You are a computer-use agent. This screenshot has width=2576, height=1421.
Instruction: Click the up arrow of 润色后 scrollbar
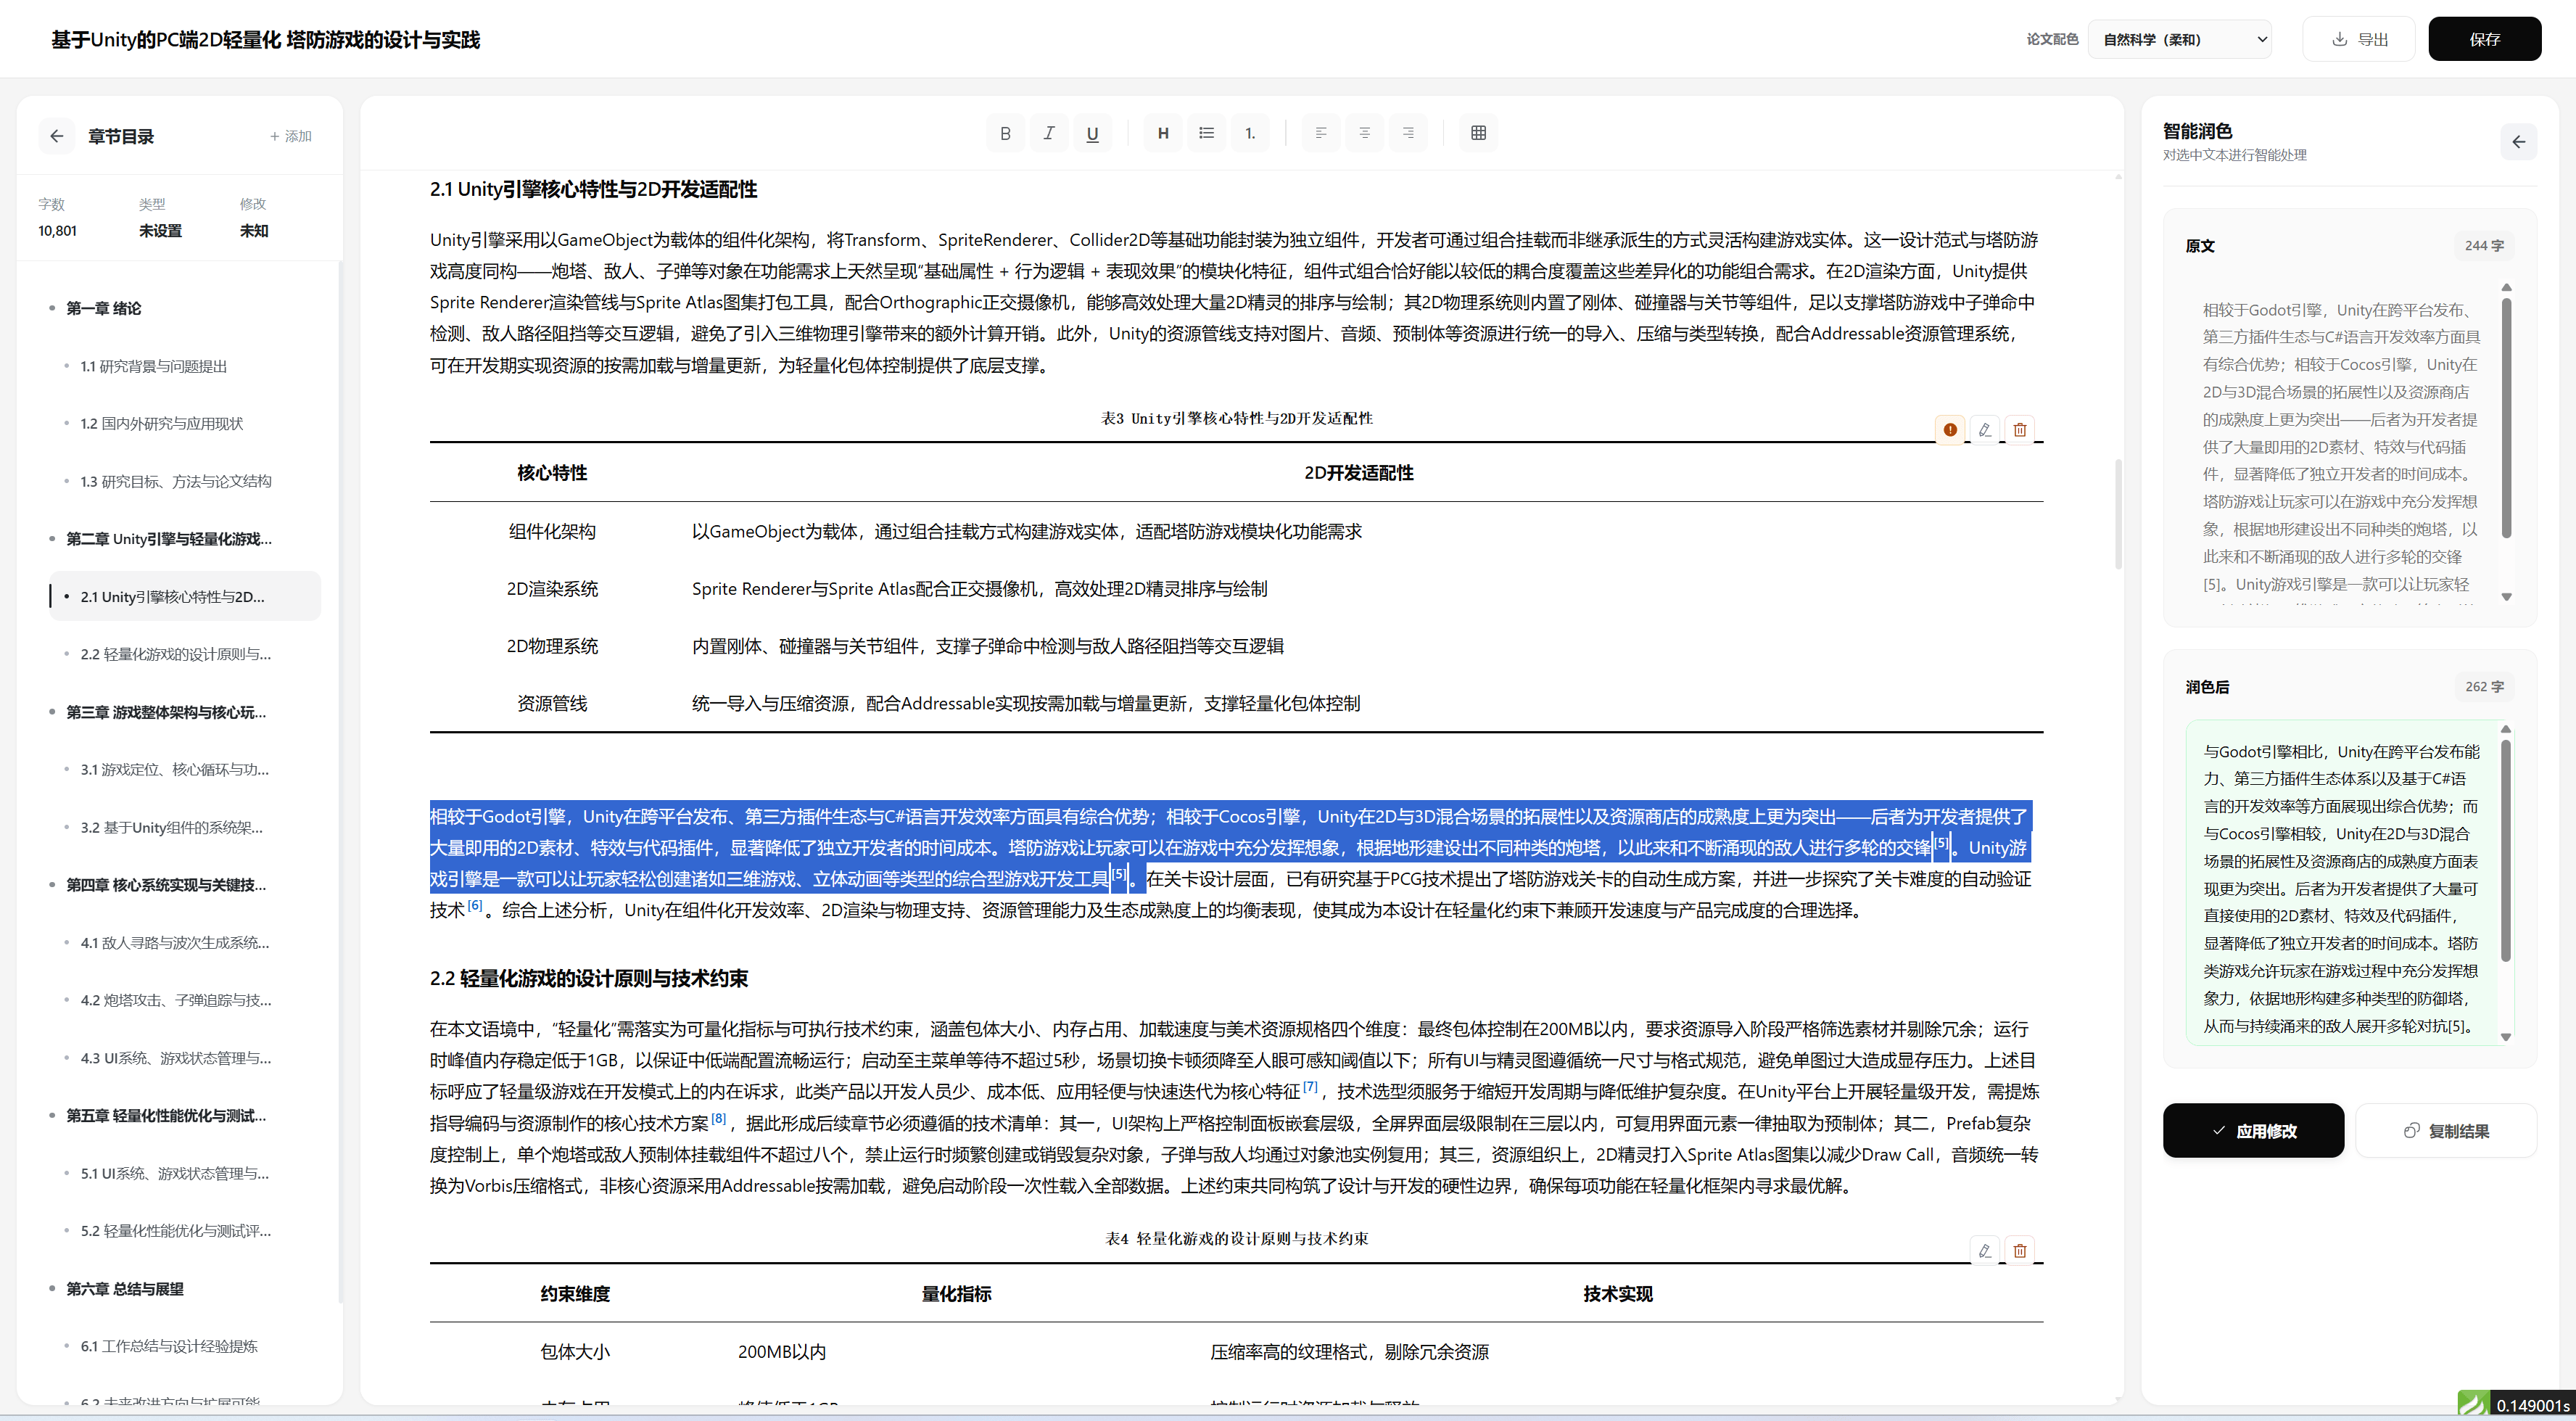(2507, 730)
